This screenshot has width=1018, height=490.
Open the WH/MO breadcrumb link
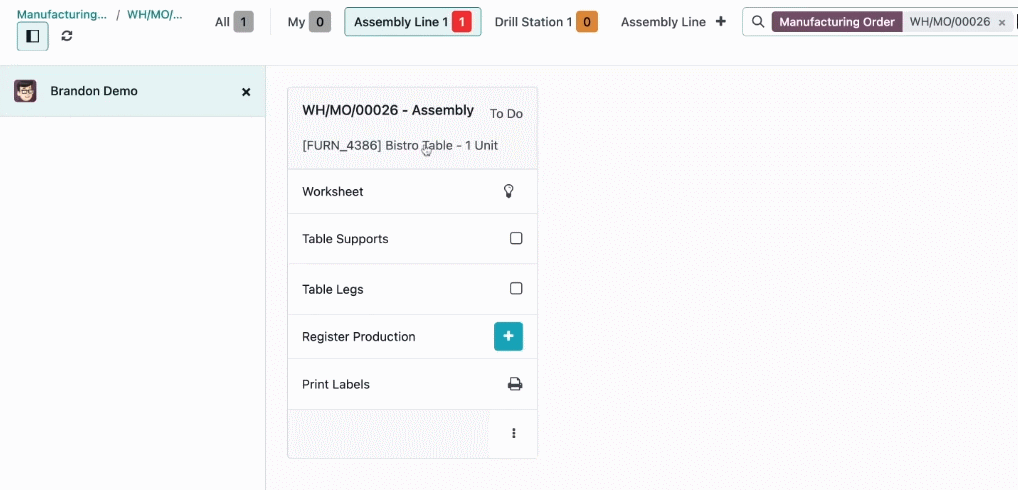(x=155, y=14)
